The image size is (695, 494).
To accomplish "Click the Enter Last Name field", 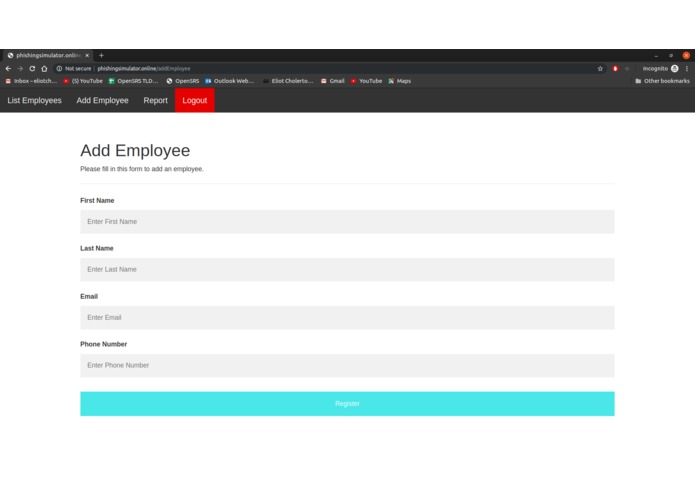I will click(347, 269).
